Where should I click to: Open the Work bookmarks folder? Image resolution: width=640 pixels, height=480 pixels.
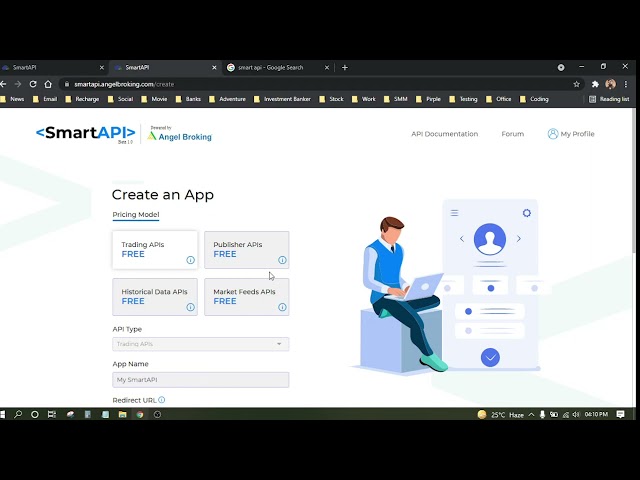pos(363,99)
